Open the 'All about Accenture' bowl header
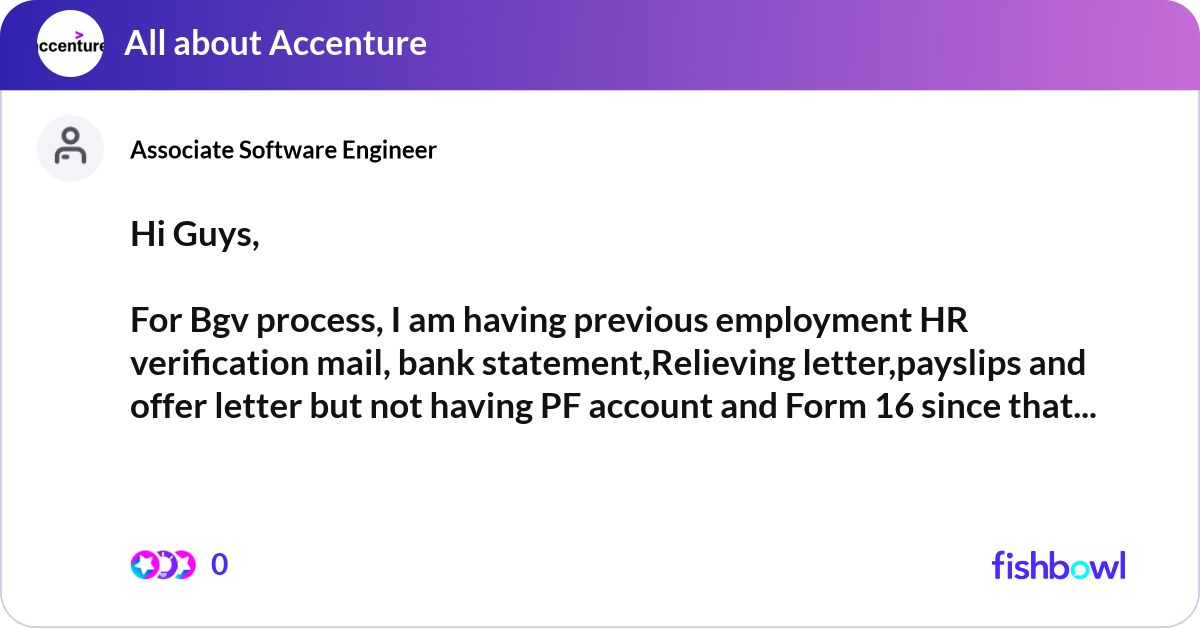Screen dimensions: 1200x628 pyautogui.click(x=276, y=44)
